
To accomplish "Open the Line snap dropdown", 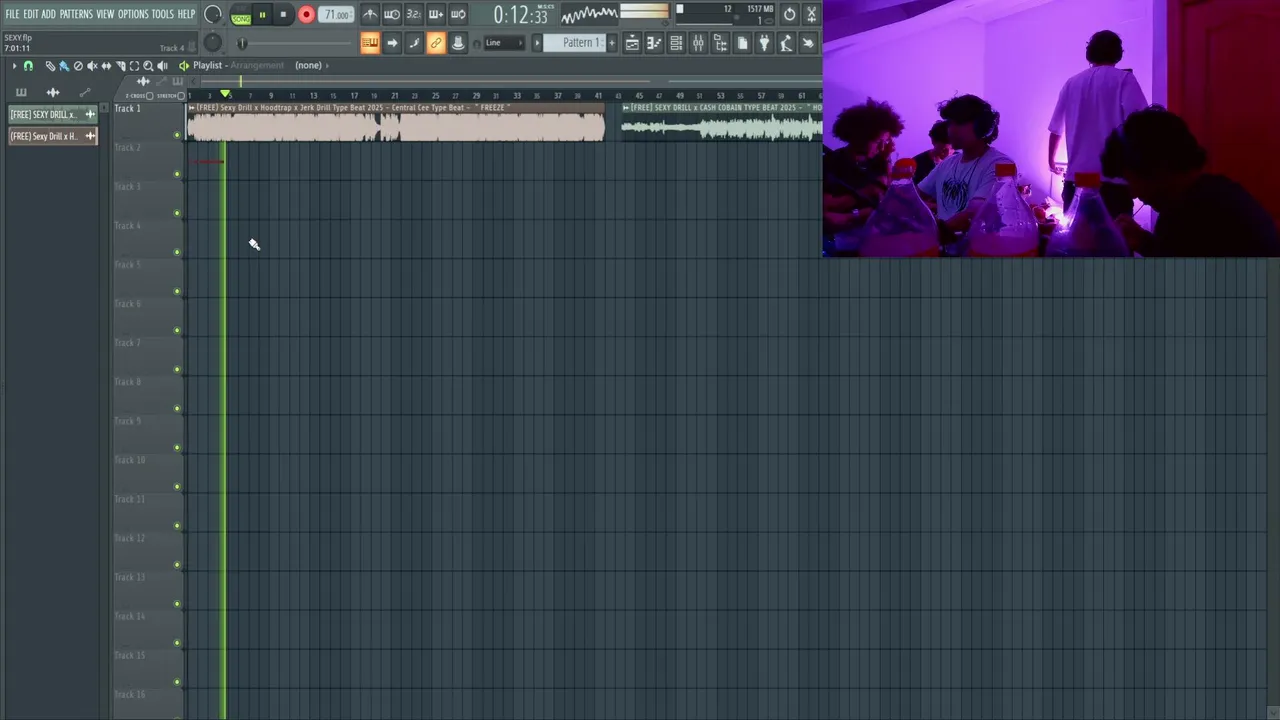I will click(504, 43).
